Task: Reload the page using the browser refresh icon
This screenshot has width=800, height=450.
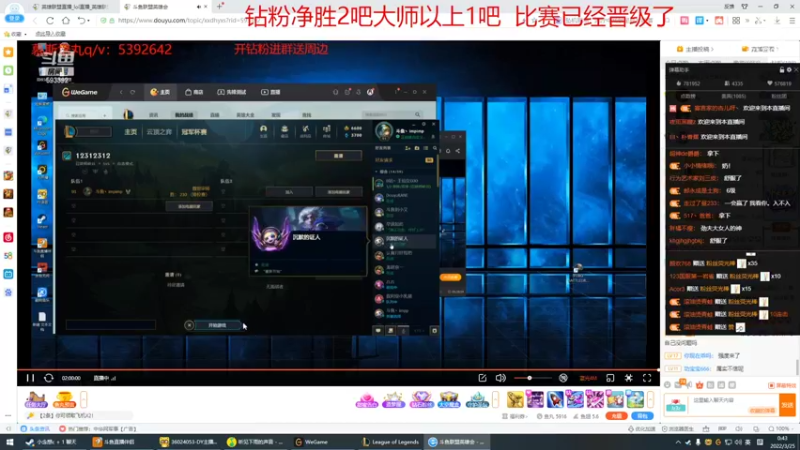Action: coord(50,20)
